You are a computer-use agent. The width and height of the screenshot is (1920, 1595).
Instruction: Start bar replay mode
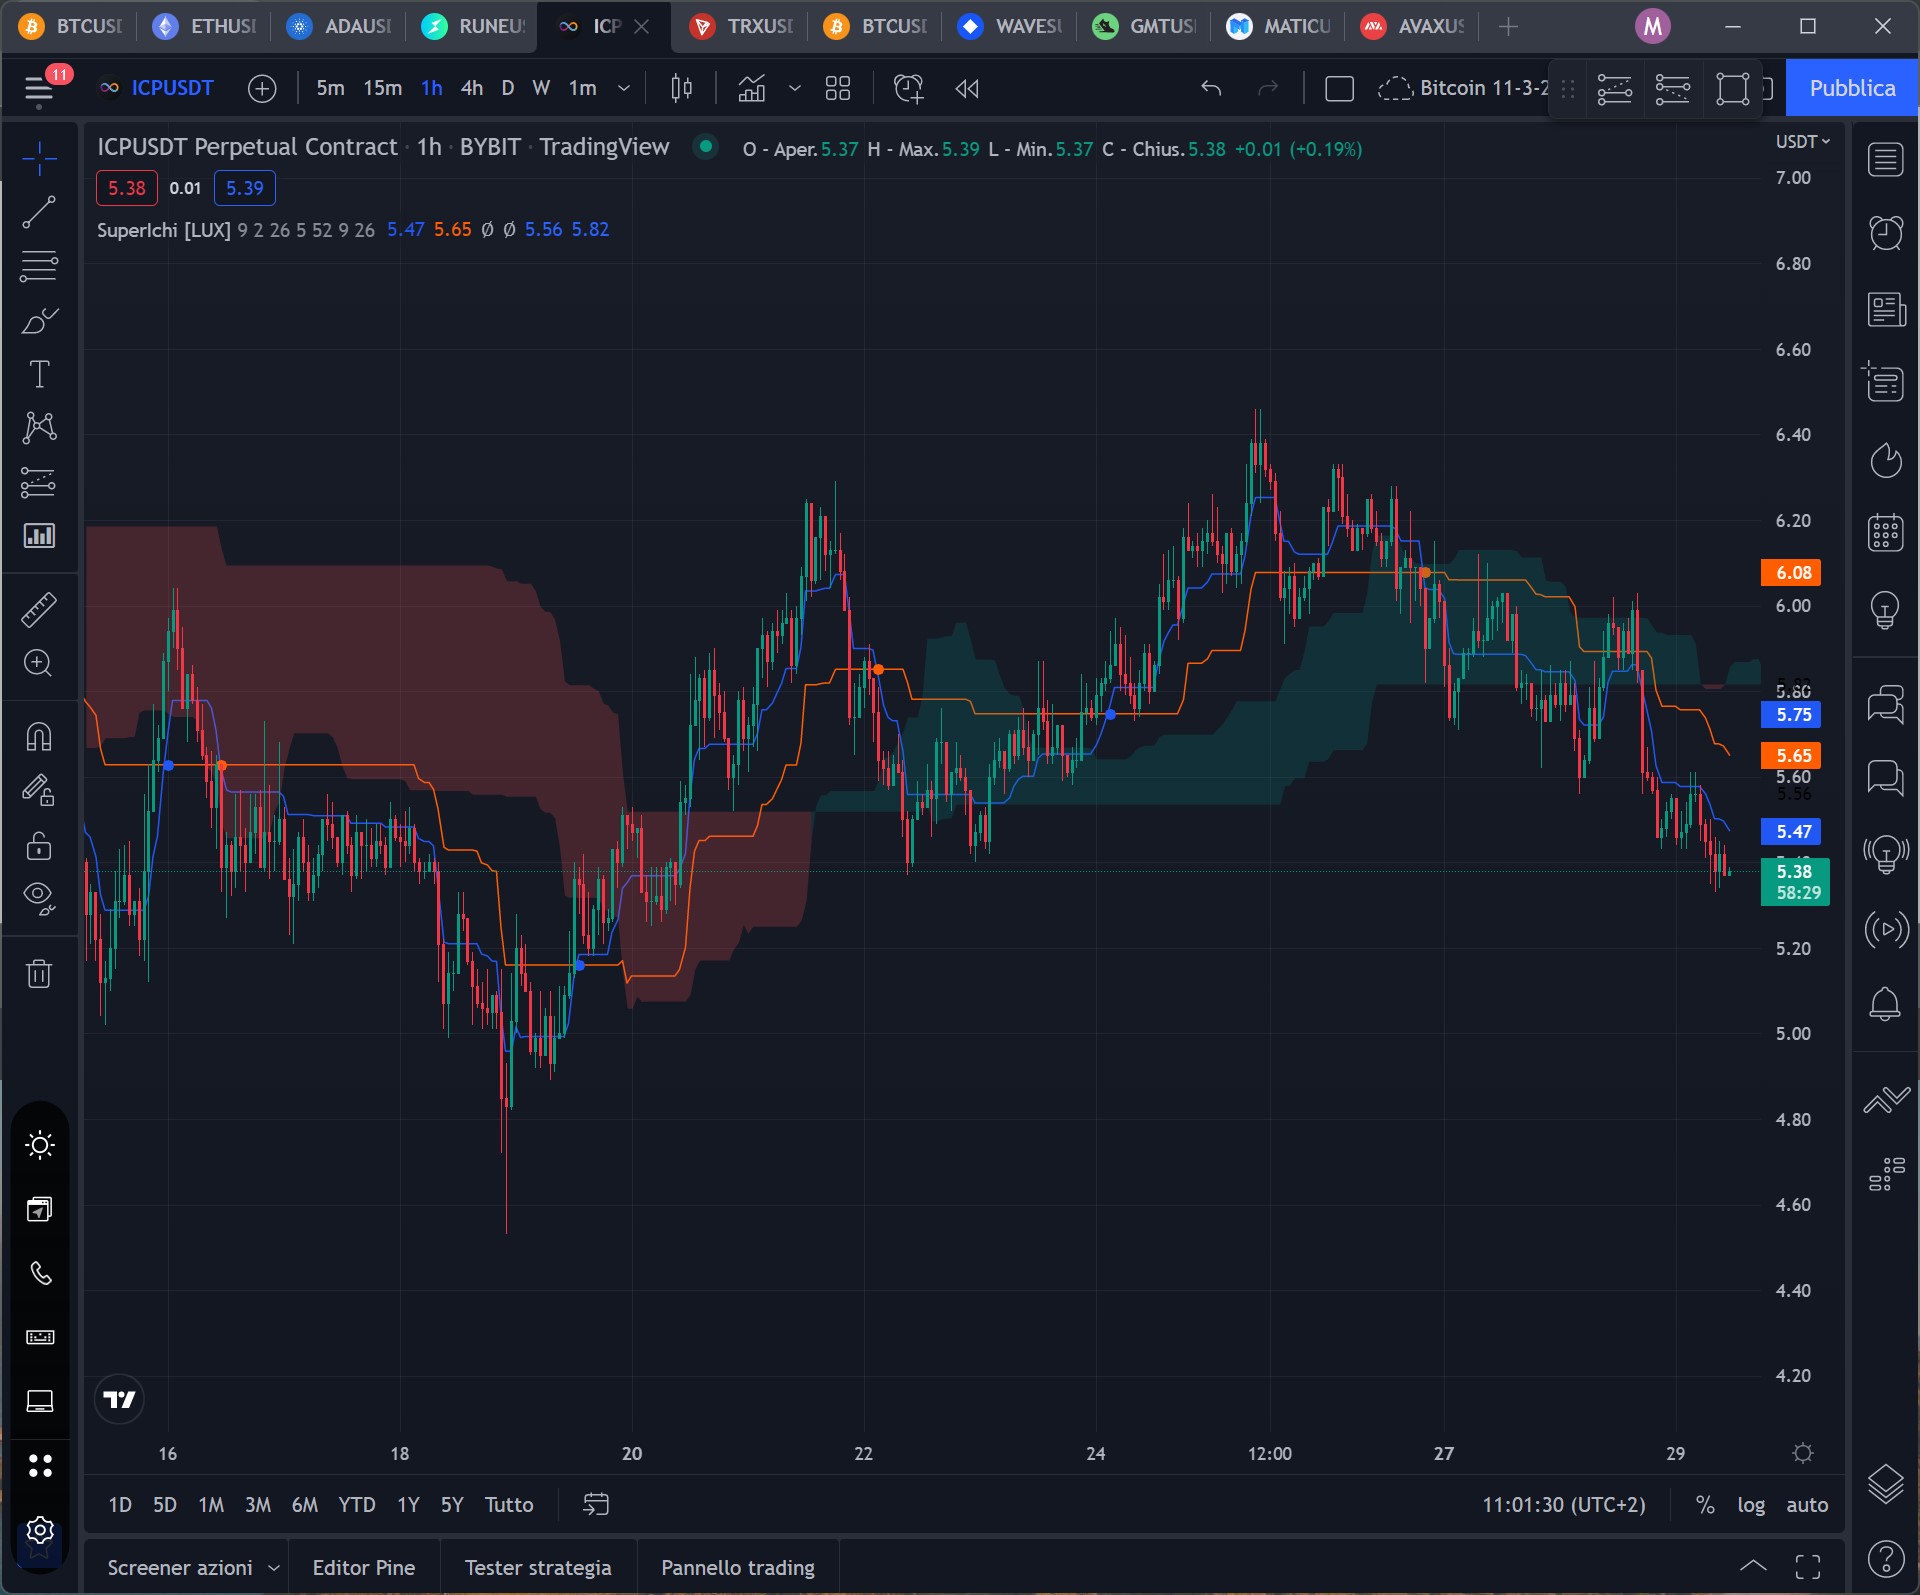[967, 89]
